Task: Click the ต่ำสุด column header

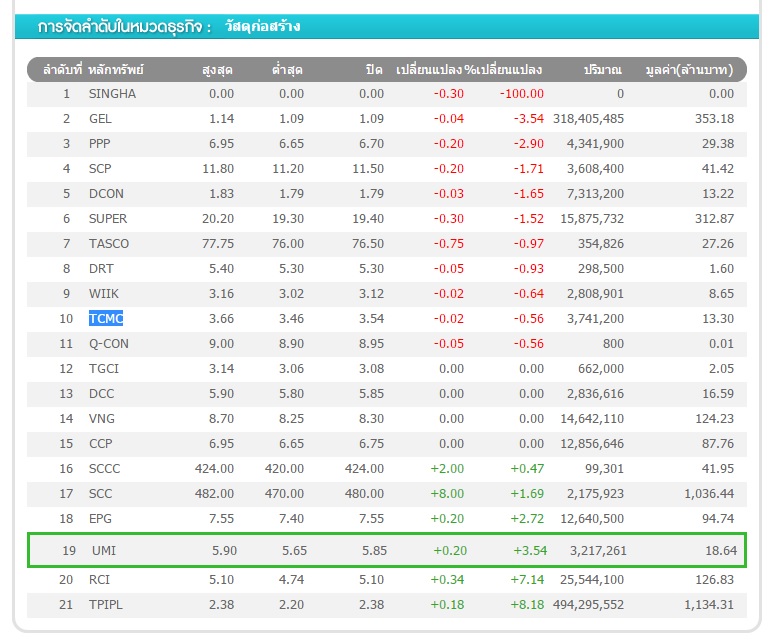Action: coord(288,70)
